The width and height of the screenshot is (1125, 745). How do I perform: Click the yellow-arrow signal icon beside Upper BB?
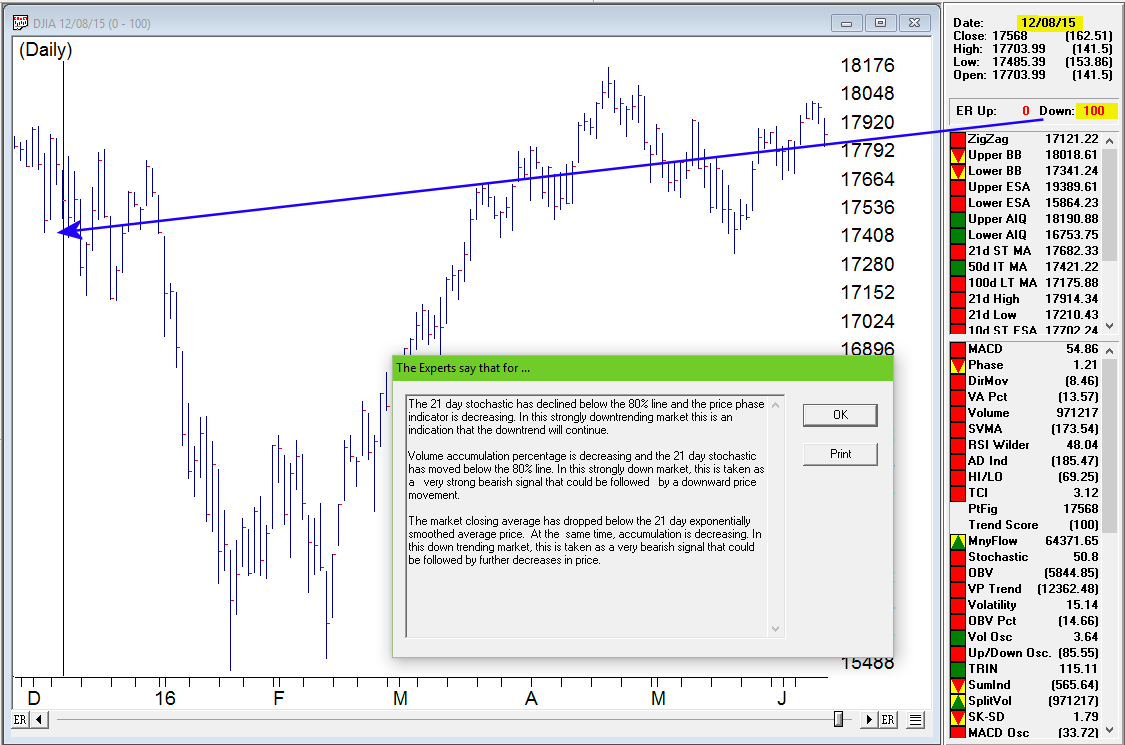click(x=957, y=155)
